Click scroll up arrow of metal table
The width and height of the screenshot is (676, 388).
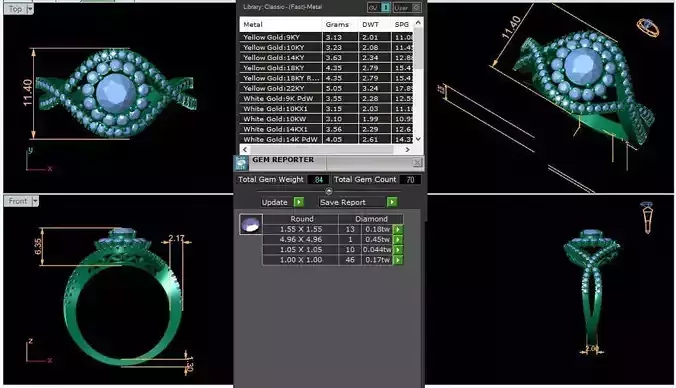[x=418, y=22]
